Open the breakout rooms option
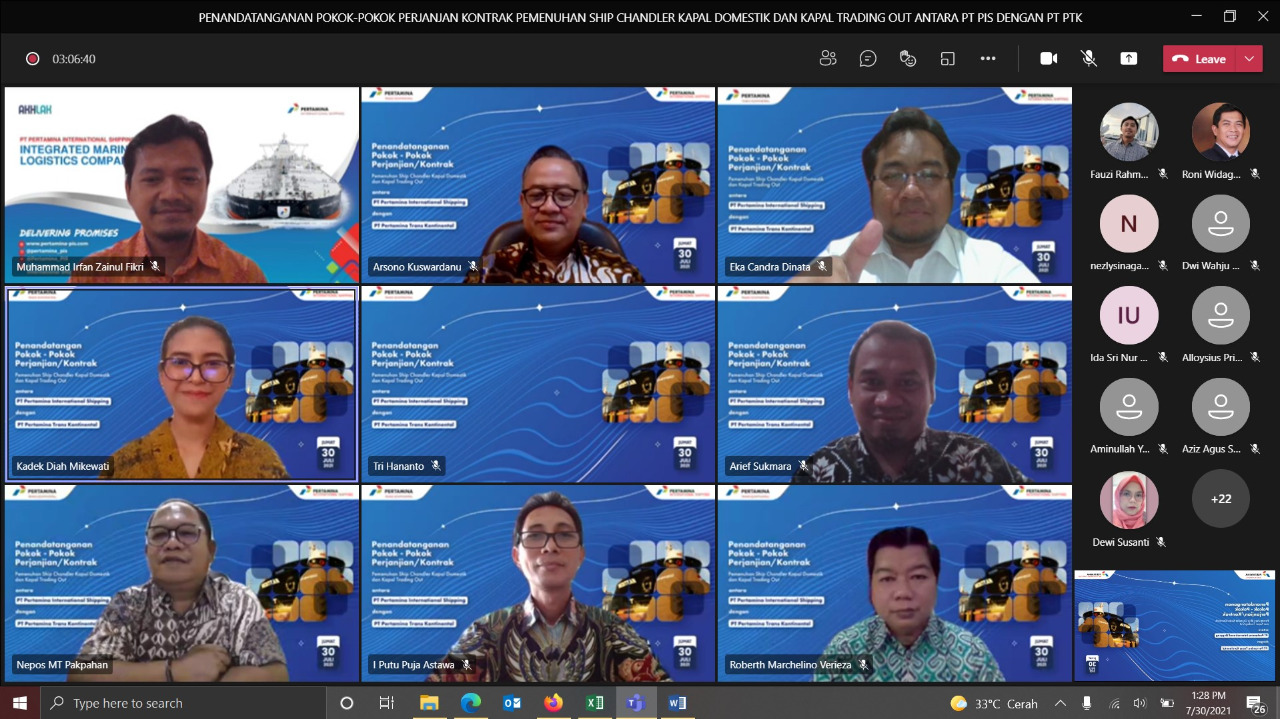This screenshot has height=719, width=1280. [948, 59]
